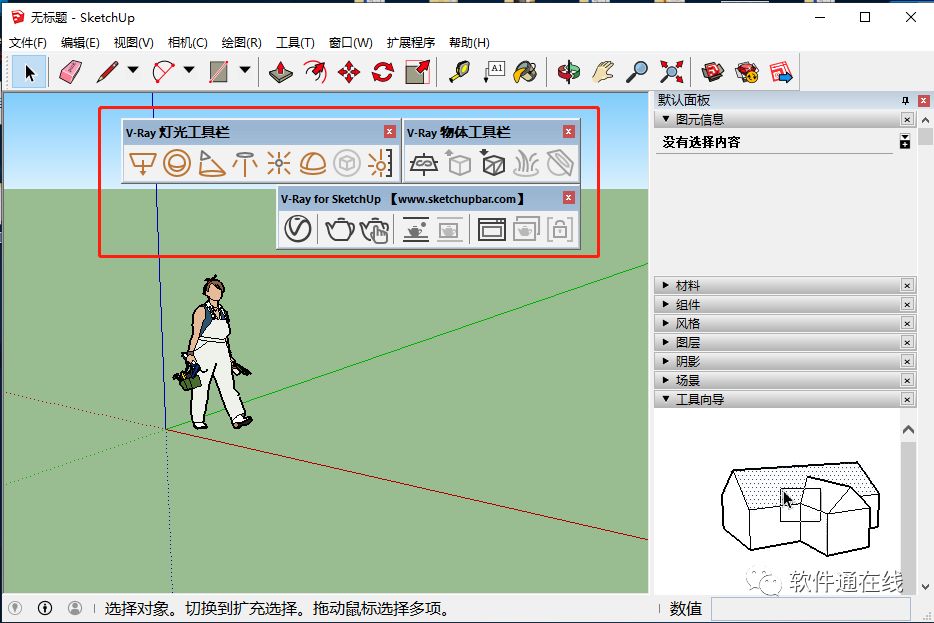Start V-Ray render with teapot icon

coord(340,229)
